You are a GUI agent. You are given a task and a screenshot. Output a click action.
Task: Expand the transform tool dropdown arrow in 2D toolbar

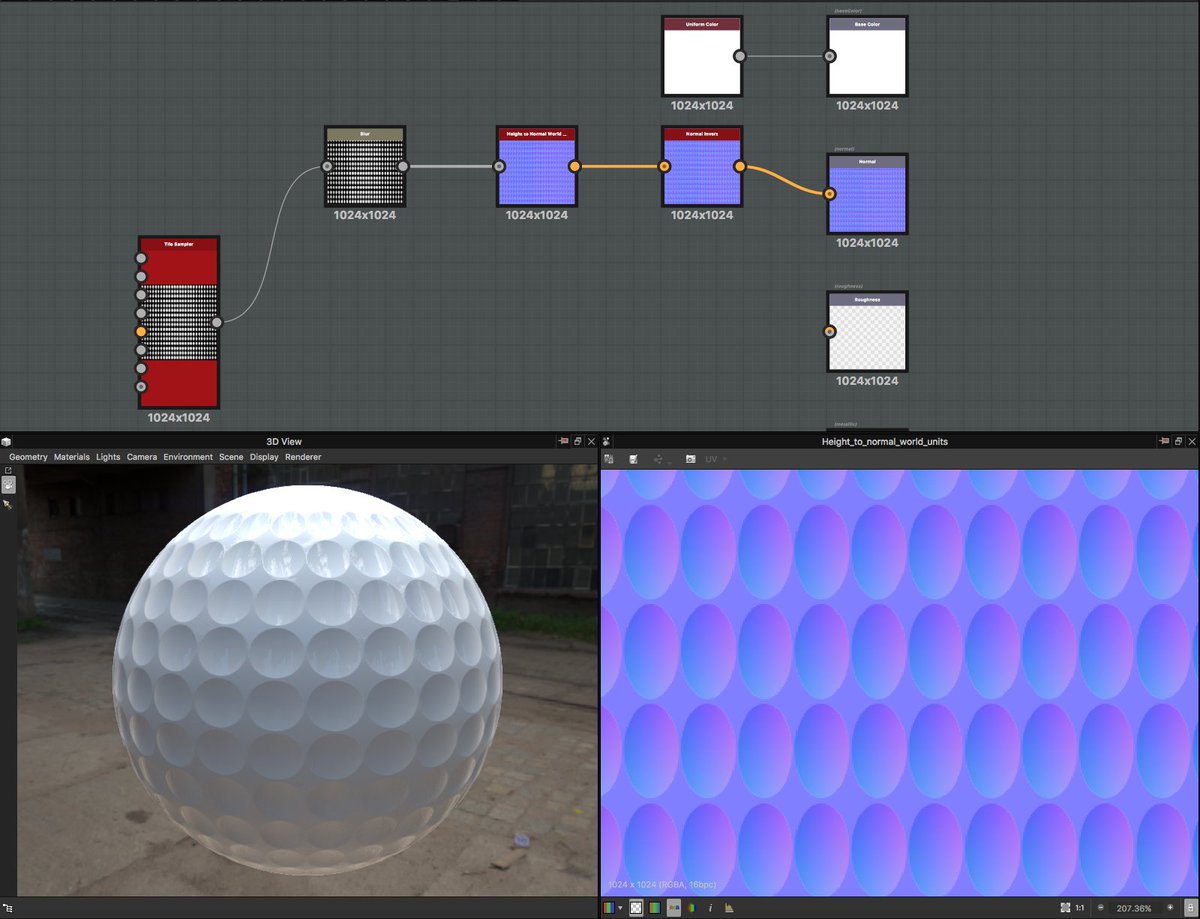pos(669,461)
